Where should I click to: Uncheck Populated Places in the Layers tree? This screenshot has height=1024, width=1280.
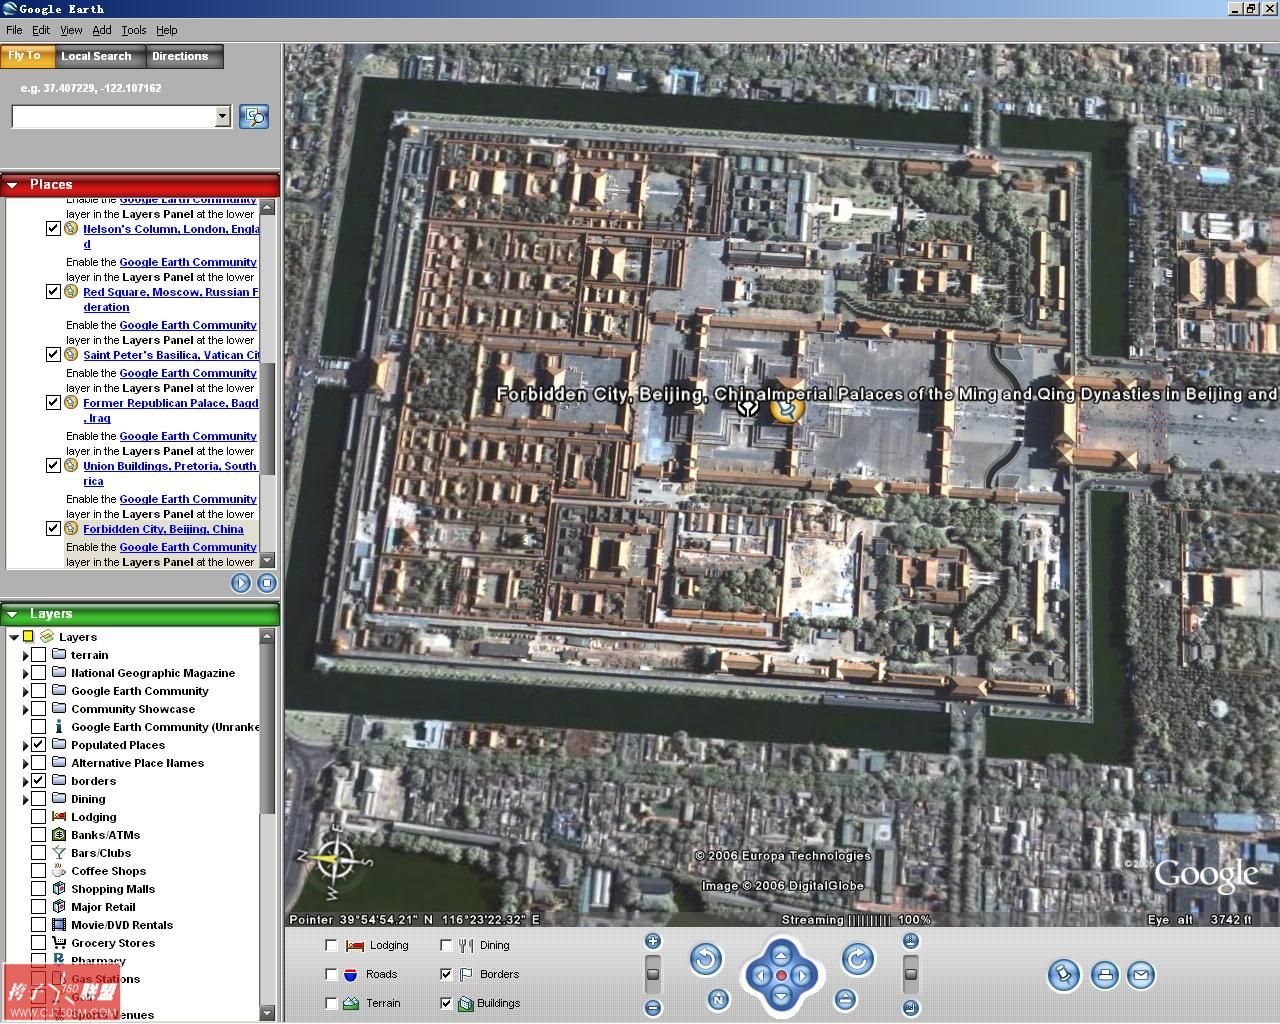tap(38, 745)
